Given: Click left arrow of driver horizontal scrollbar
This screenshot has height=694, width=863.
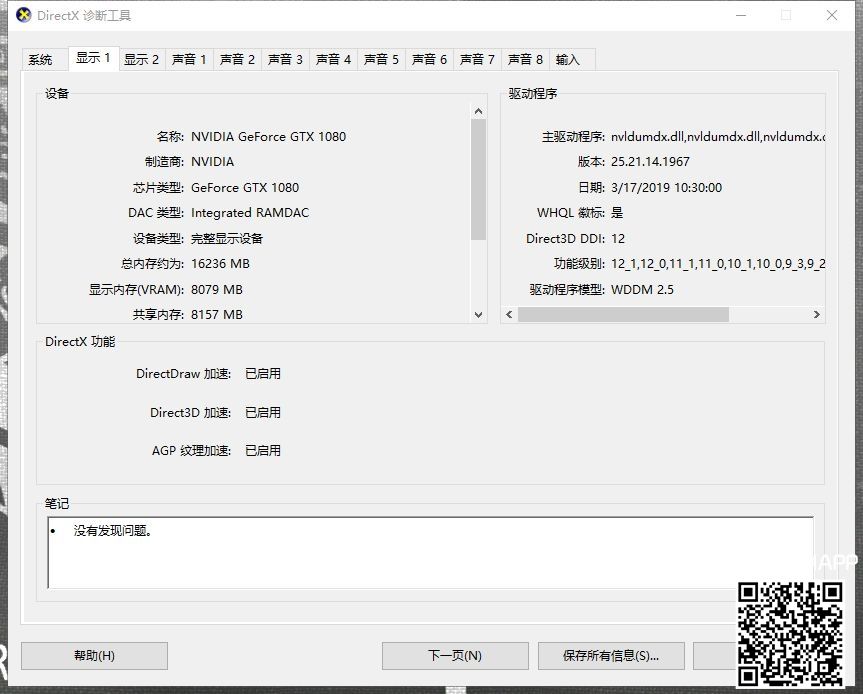Looking at the screenshot, I should pos(509,314).
